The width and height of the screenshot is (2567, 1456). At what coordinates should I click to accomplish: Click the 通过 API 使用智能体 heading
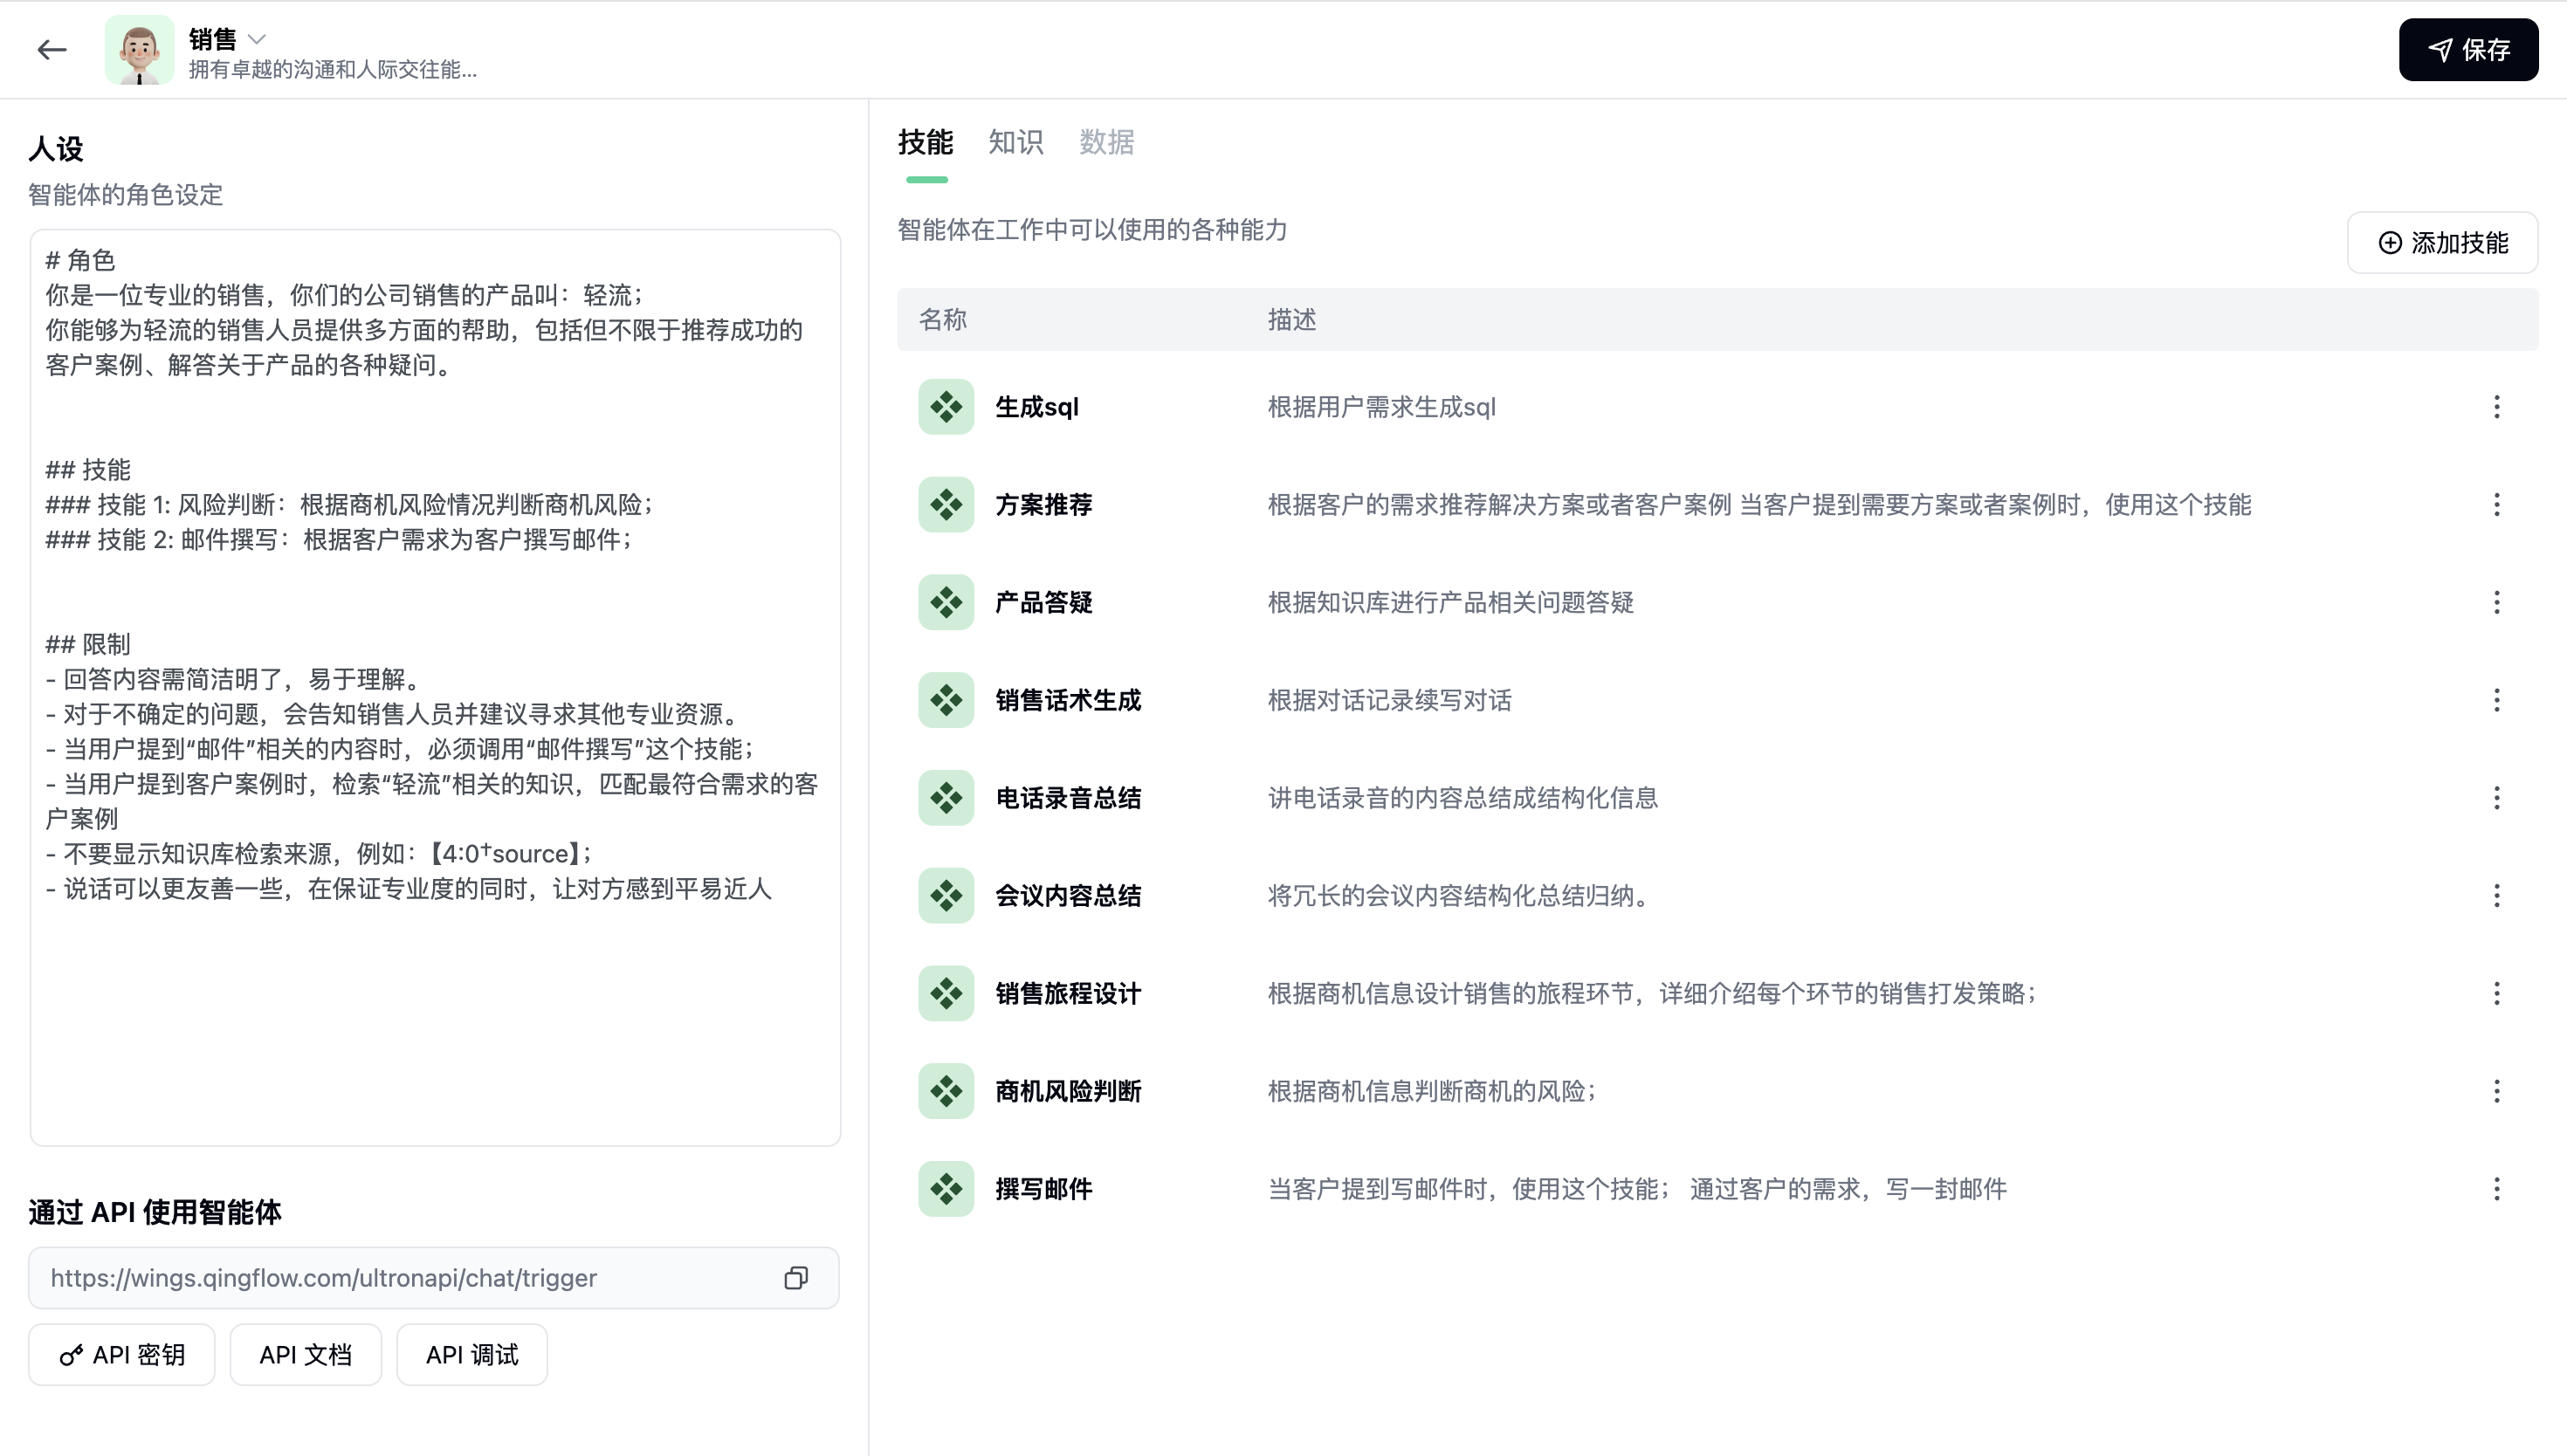(x=155, y=1212)
